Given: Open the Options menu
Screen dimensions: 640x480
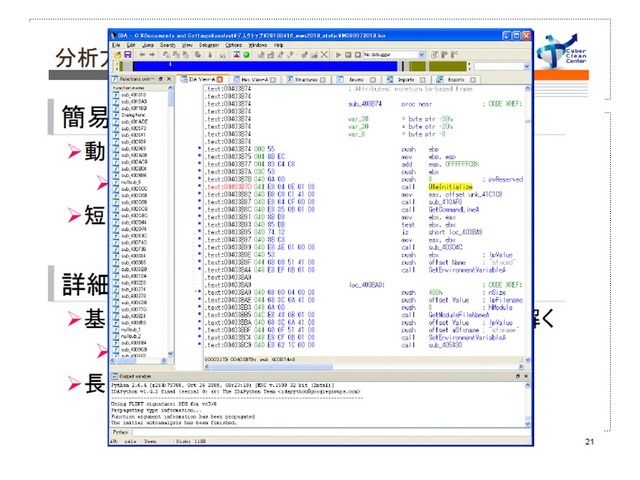Looking at the screenshot, I should tap(233, 45).
